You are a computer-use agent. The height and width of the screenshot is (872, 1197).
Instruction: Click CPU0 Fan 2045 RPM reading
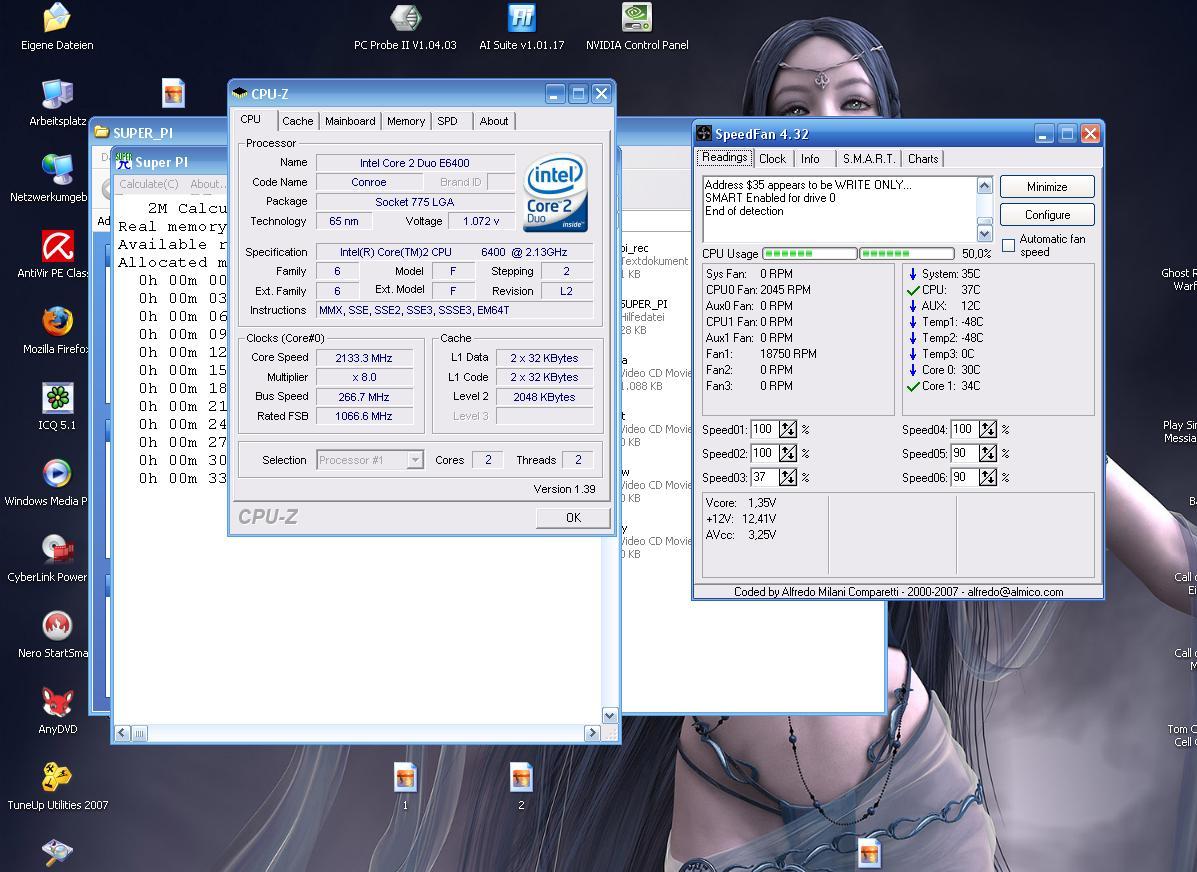pyautogui.click(x=758, y=289)
